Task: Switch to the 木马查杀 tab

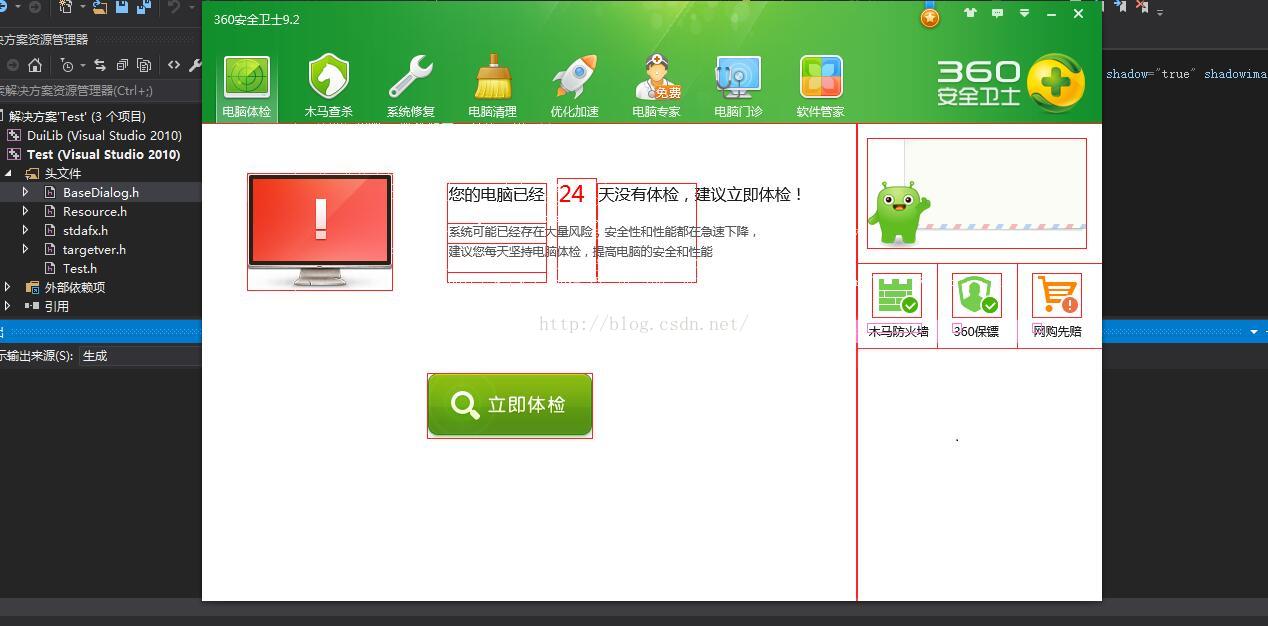Action: click(x=329, y=89)
